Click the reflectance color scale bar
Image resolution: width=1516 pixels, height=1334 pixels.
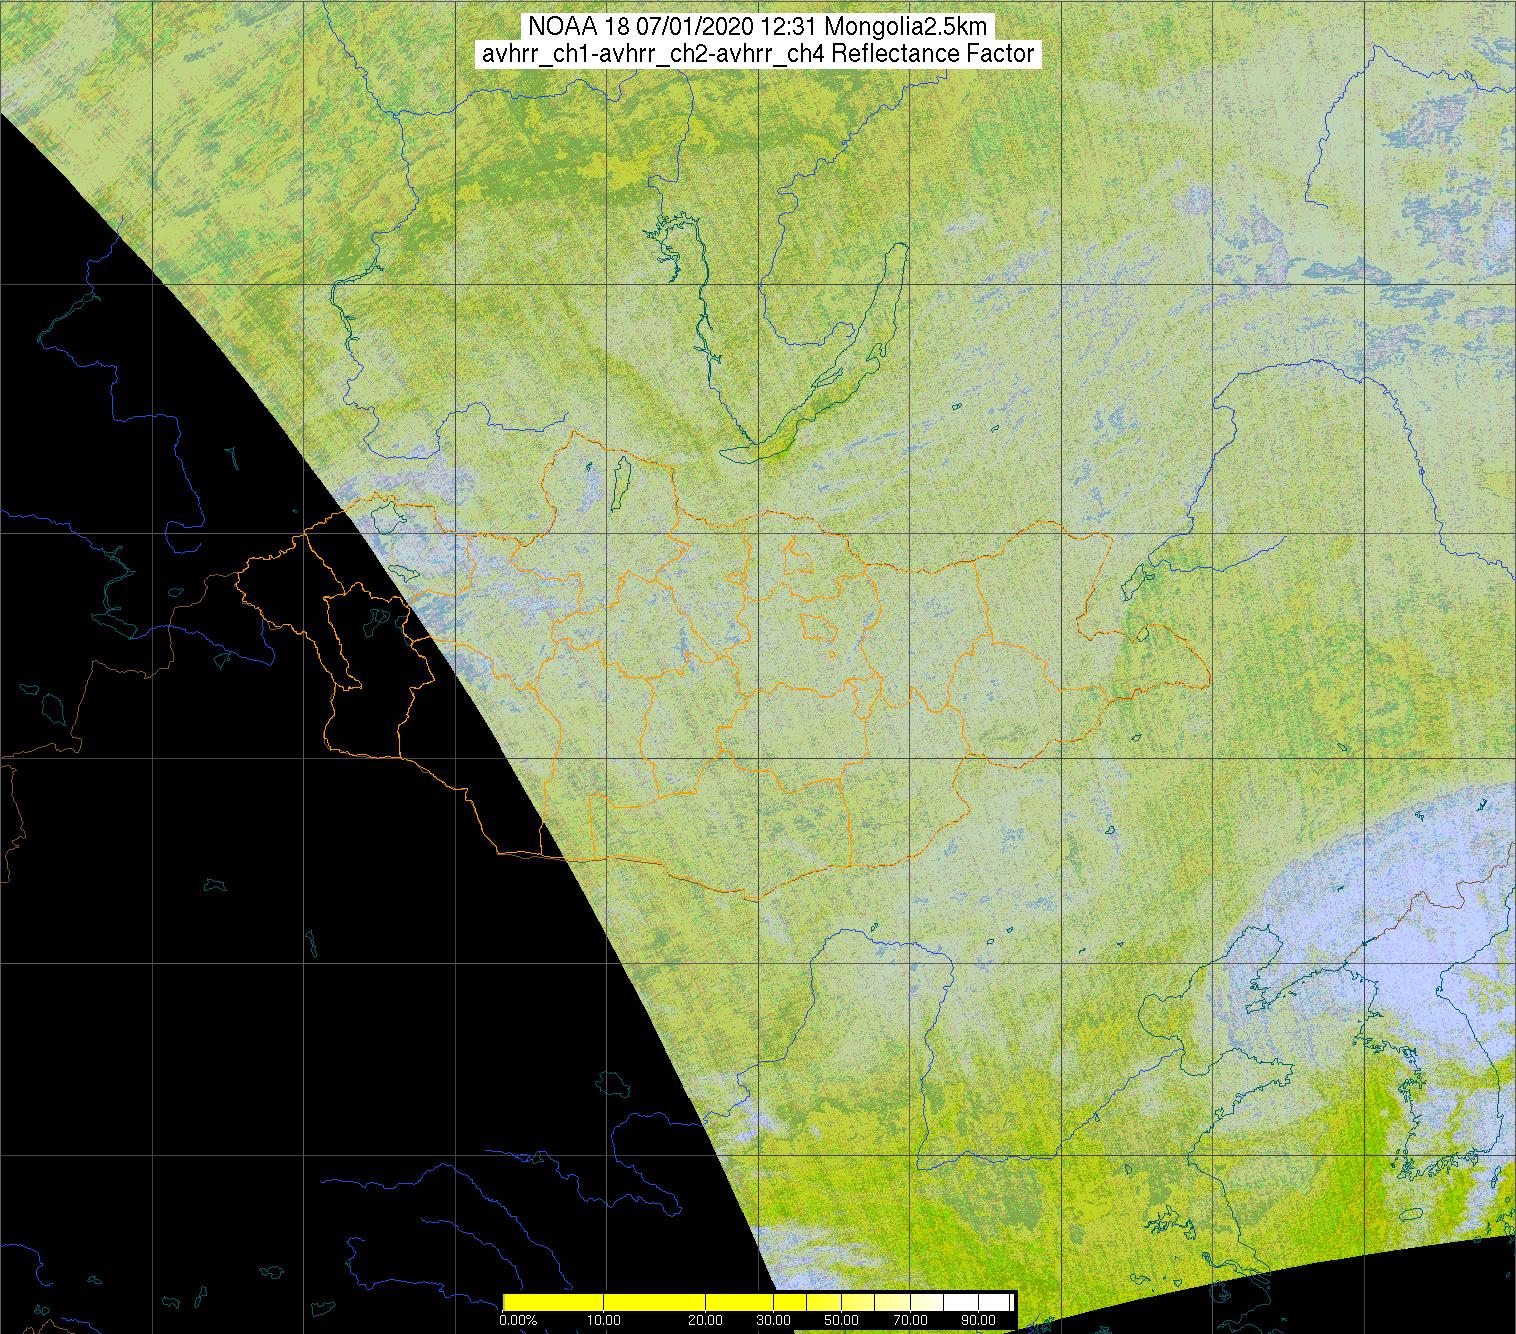coord(759,1302)
